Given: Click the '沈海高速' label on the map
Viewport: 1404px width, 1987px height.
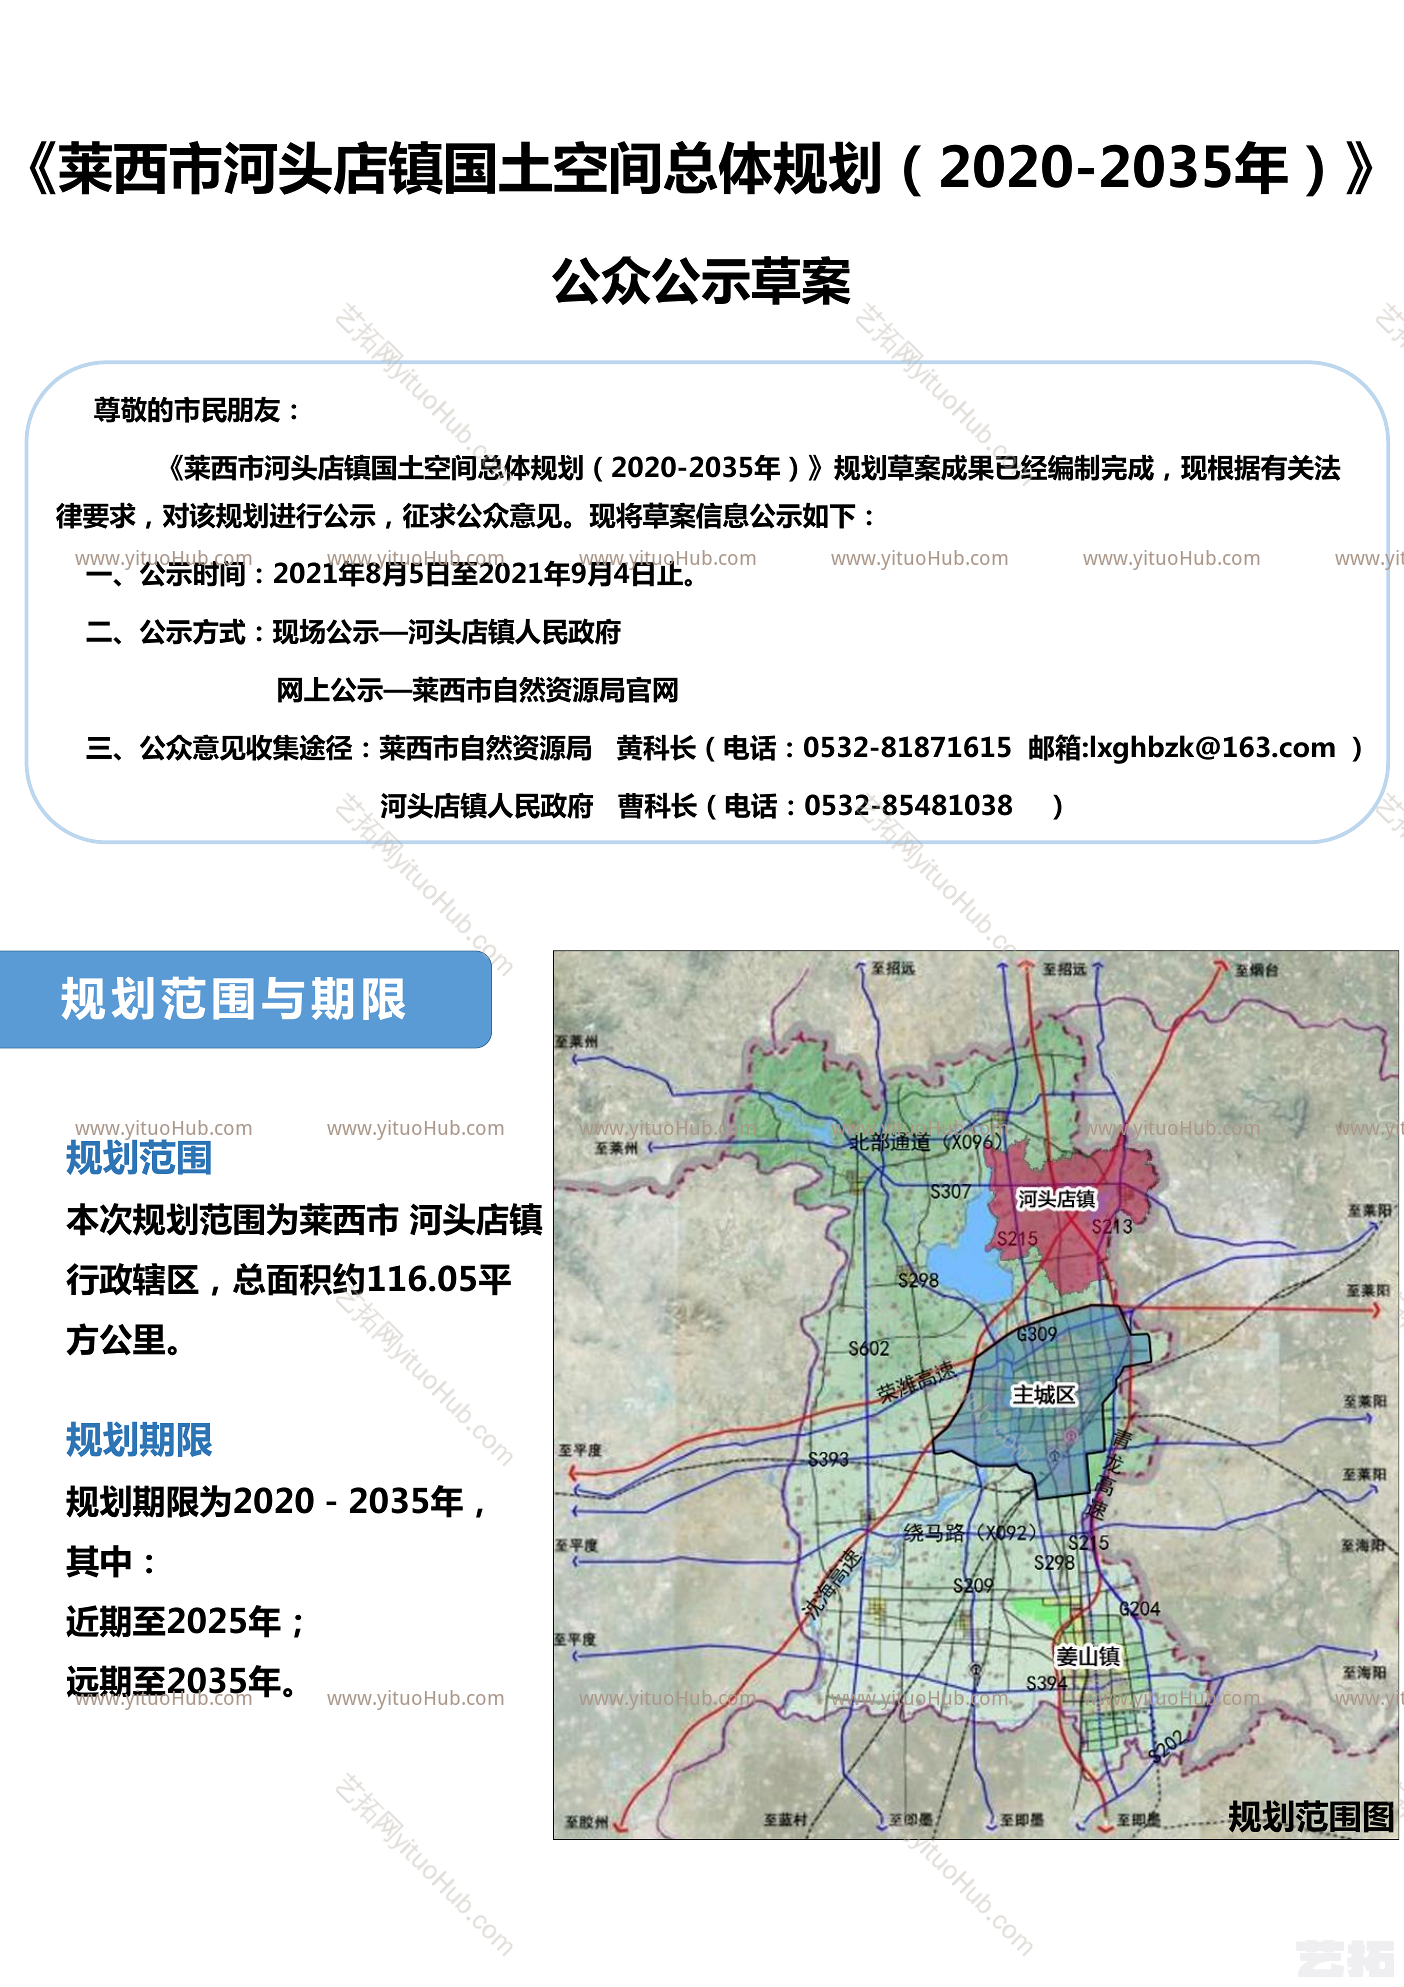Looking at the screenshot, I should tap(831, 1584).
